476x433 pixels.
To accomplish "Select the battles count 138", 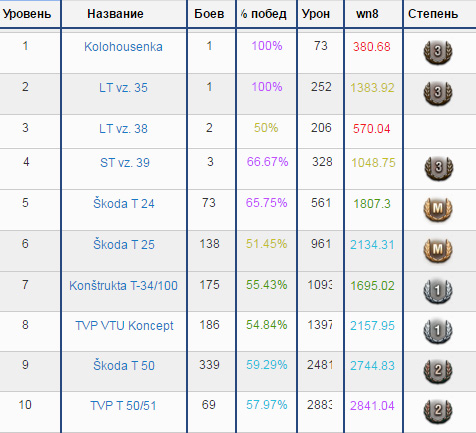I will [209, 244].
